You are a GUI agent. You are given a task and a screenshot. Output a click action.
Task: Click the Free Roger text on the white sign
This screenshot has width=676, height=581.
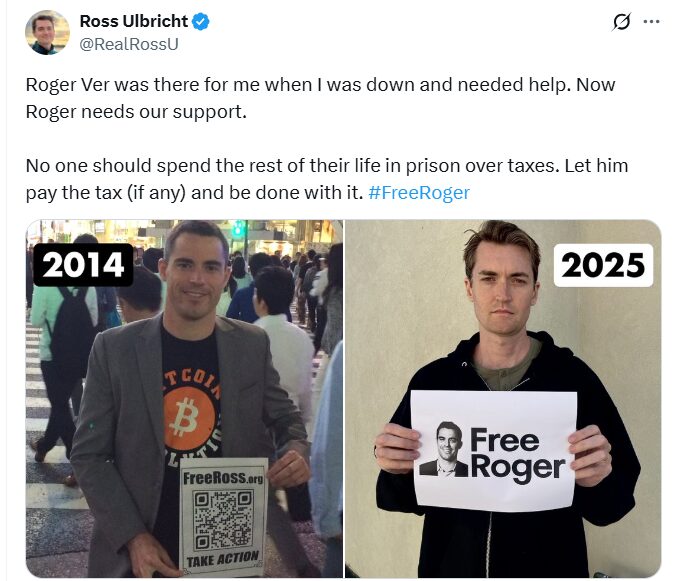click(517, 452)
